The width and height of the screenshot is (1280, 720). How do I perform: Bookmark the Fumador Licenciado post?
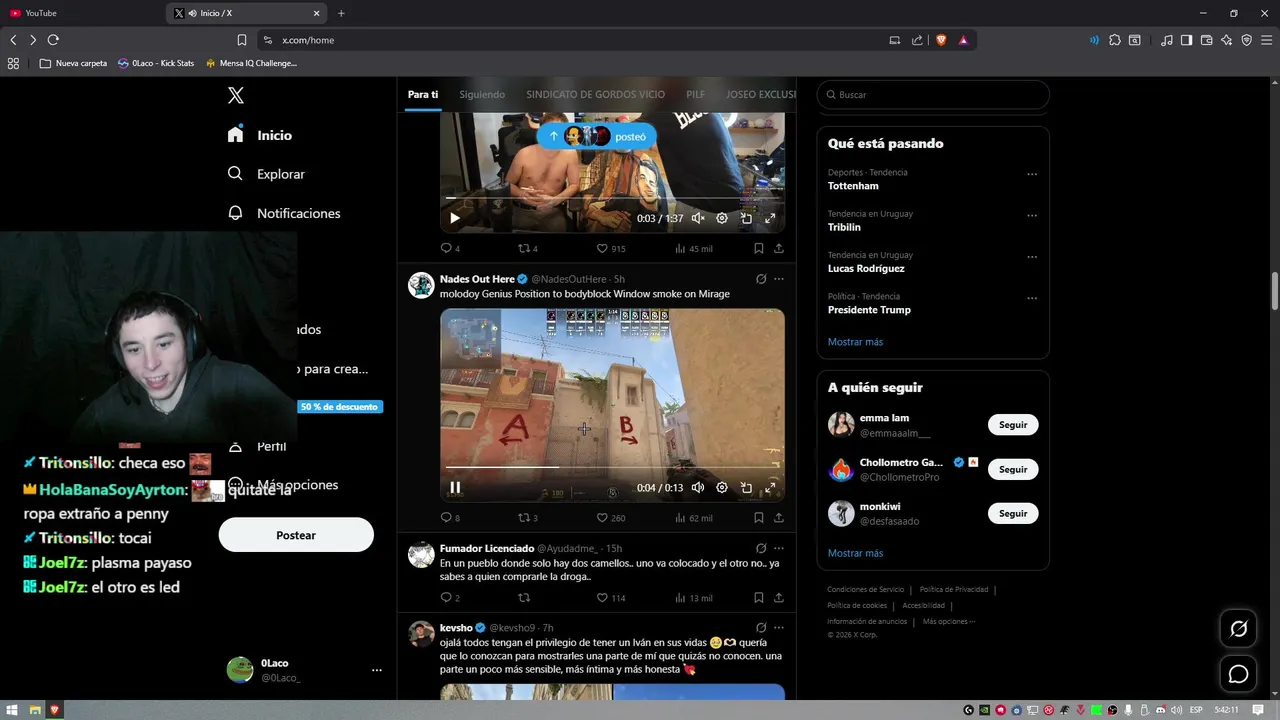759,598
